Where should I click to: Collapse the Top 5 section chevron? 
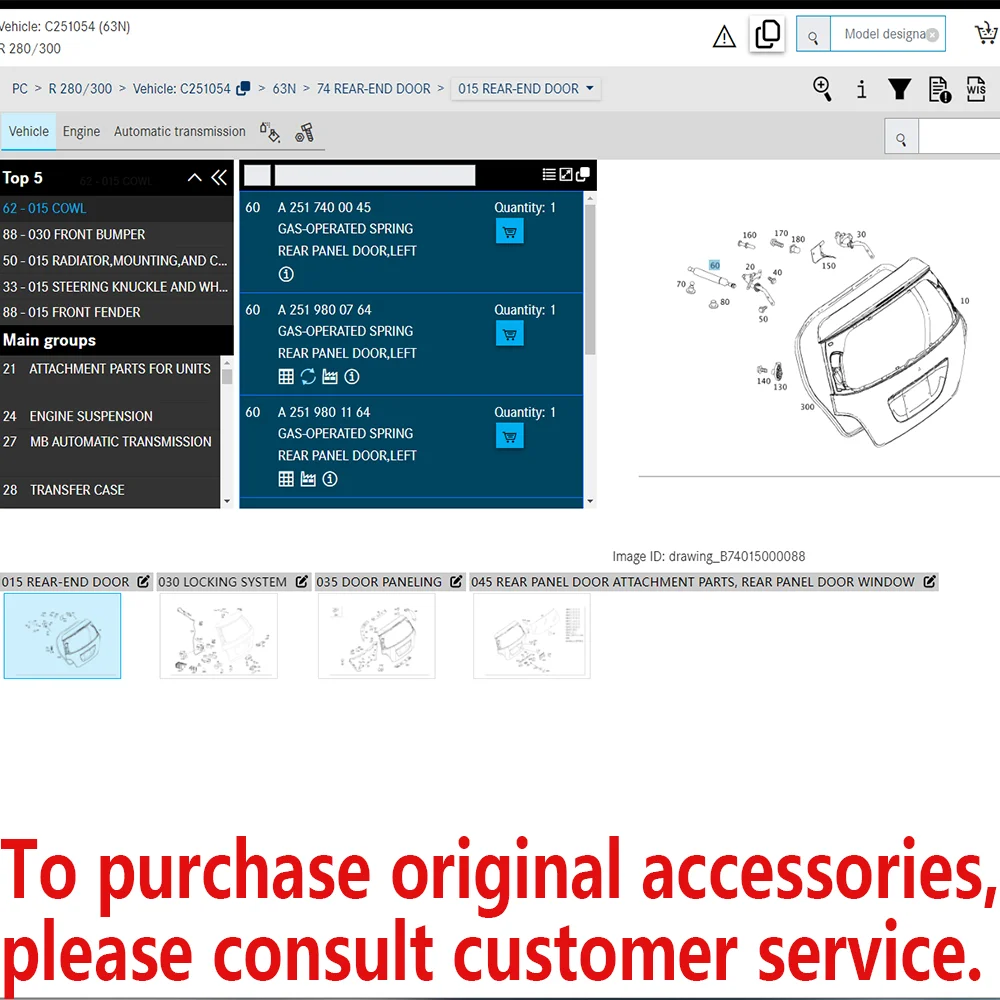click(x=195, y=178)
